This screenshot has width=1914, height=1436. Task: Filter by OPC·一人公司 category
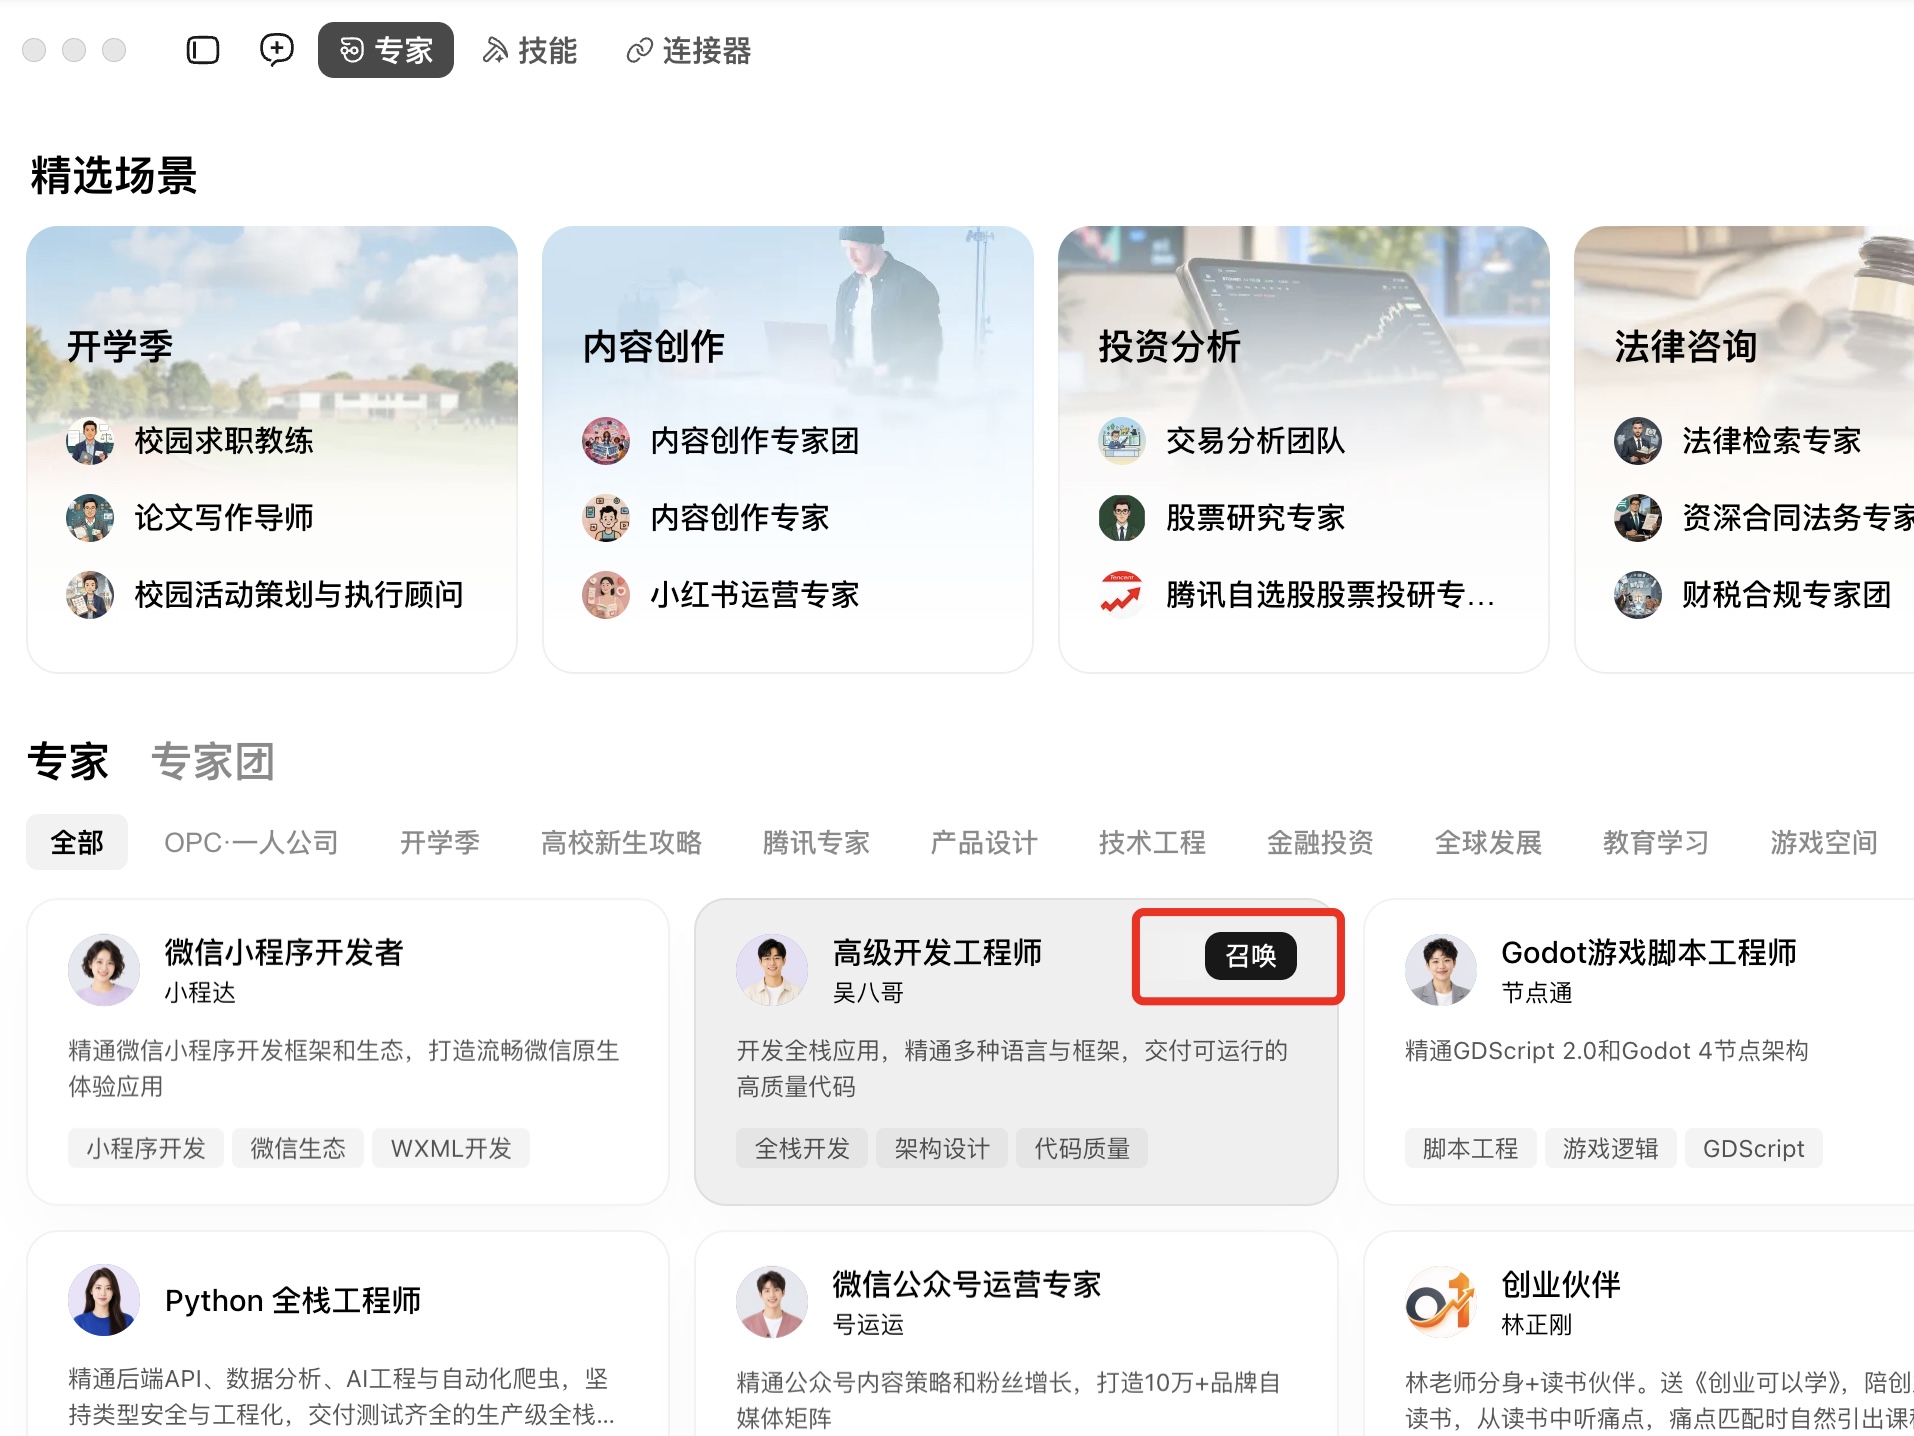[x=251, y=842]
